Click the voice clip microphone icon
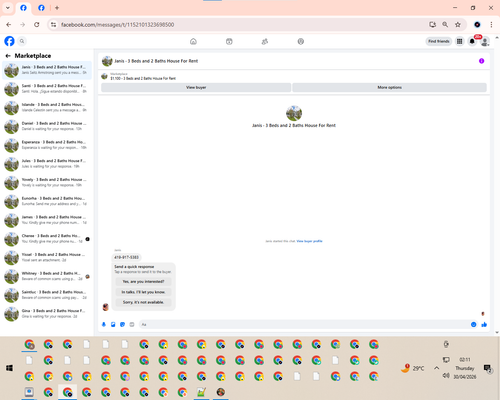 point(104,324)
